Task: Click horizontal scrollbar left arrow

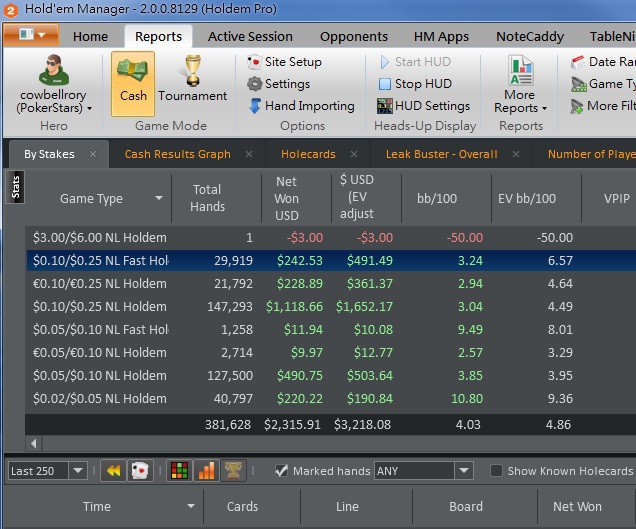Action: [34, 444]
